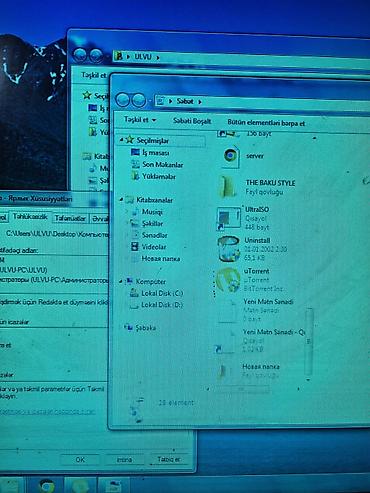
Task: Collapse the Kitabxanalar tree group
Action: [x=121, y=200]
